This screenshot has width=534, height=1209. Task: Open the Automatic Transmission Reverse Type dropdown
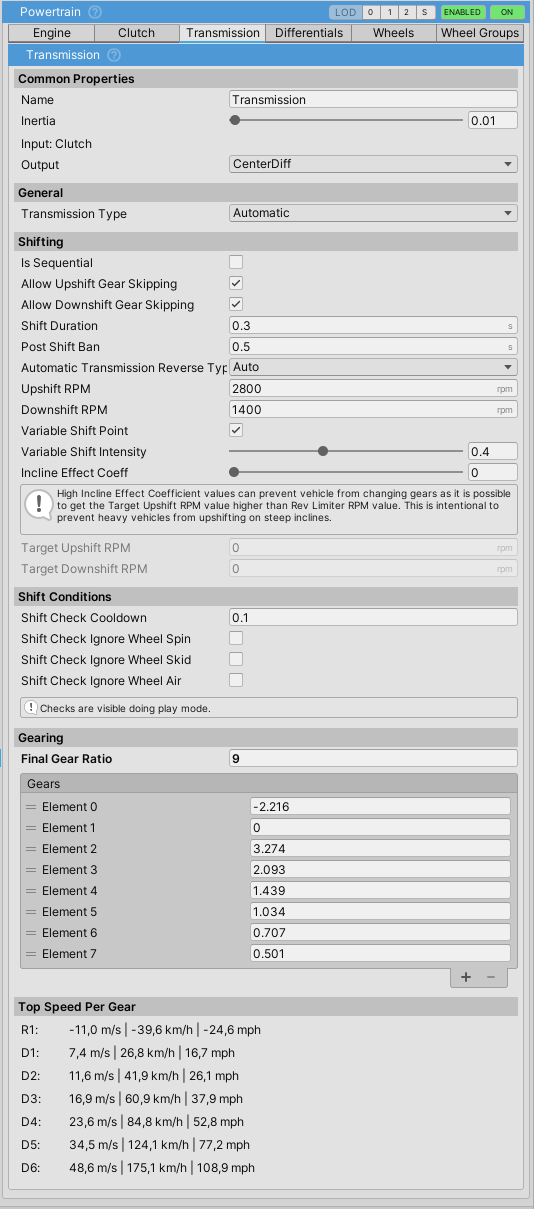(x=373, y=367)
